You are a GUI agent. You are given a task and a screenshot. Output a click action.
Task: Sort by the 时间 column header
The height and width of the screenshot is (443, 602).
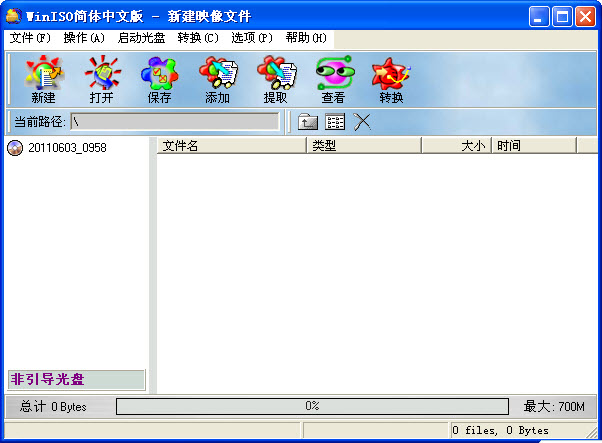[534, 145]
